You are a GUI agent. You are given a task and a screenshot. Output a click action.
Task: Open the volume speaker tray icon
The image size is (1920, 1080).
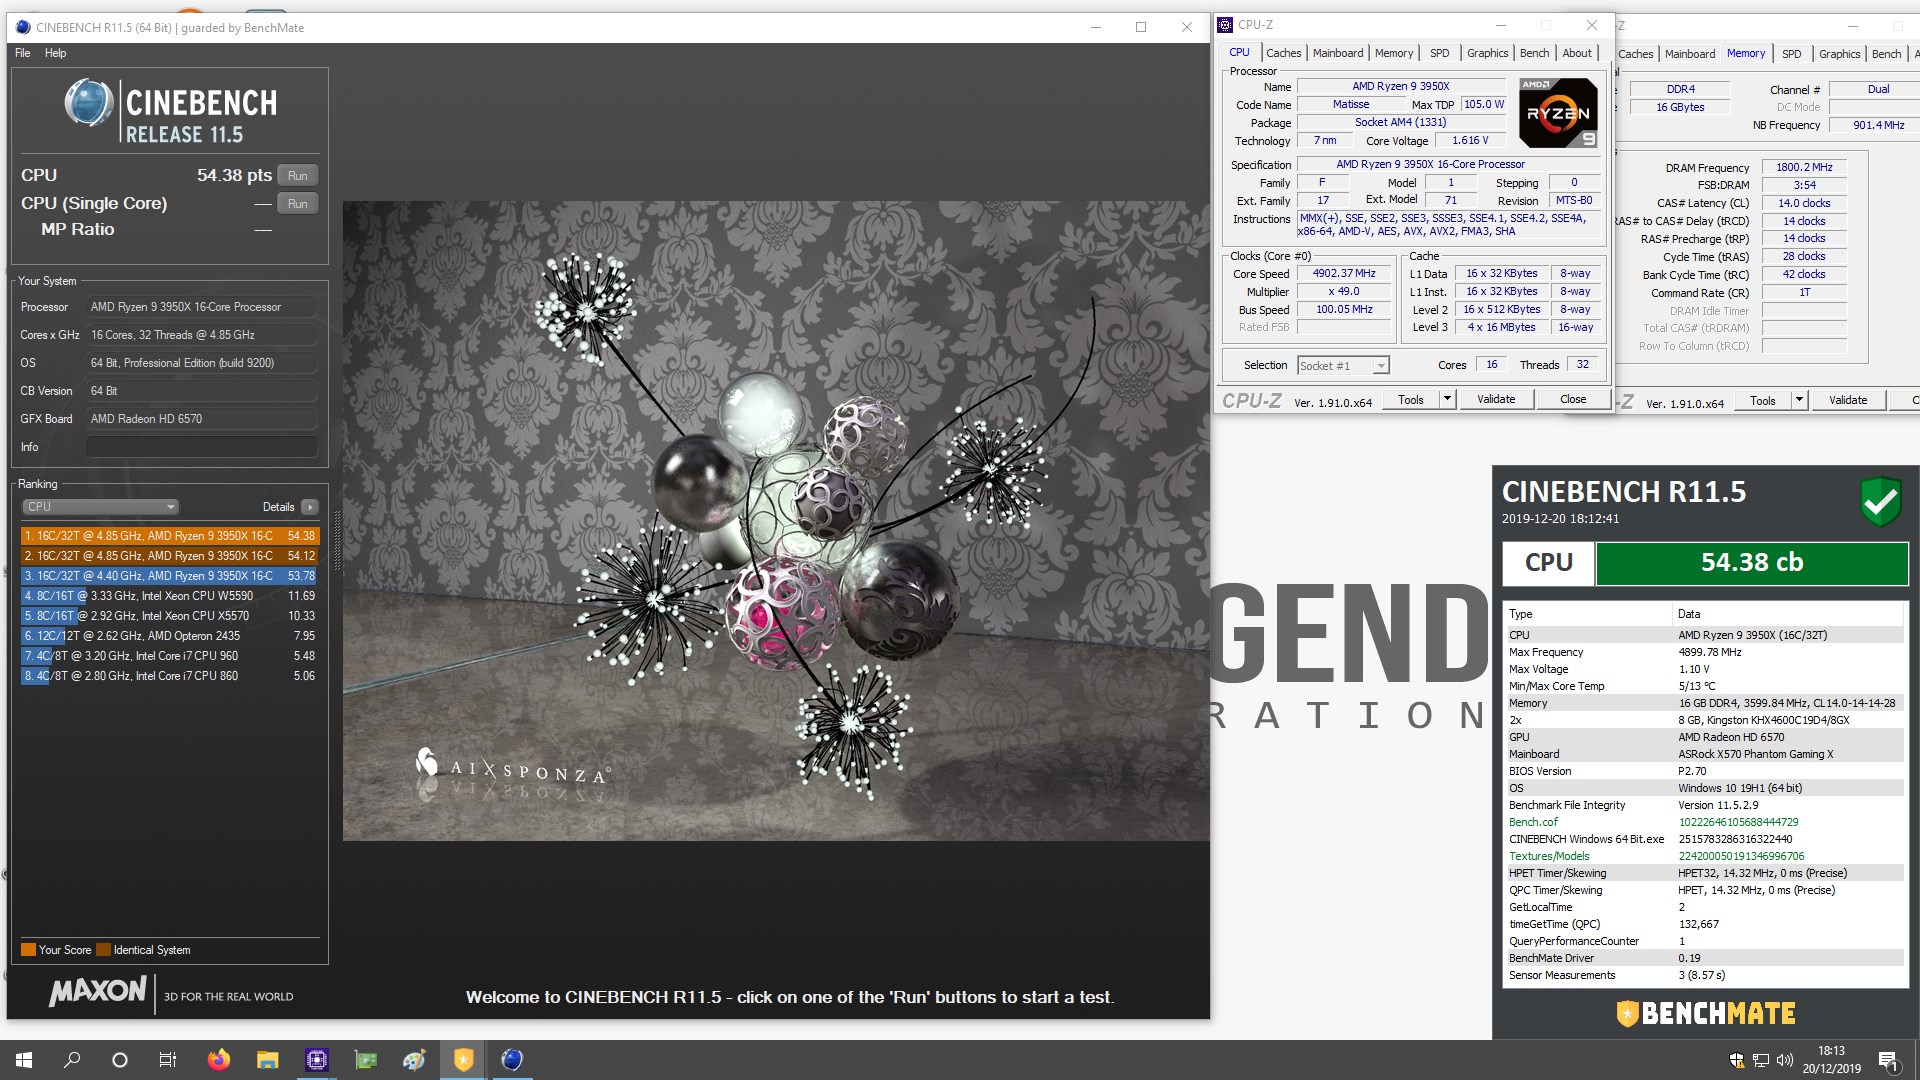[1785, 1060]
